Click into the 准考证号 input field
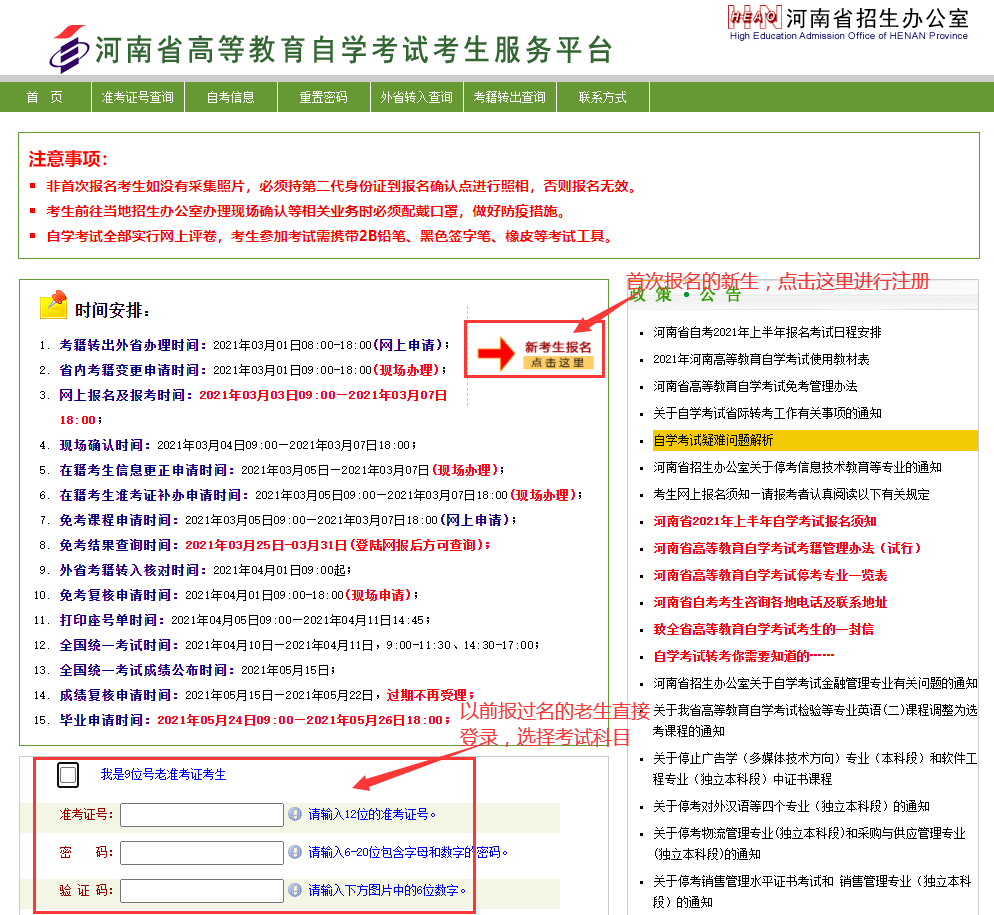 [202, 815]
